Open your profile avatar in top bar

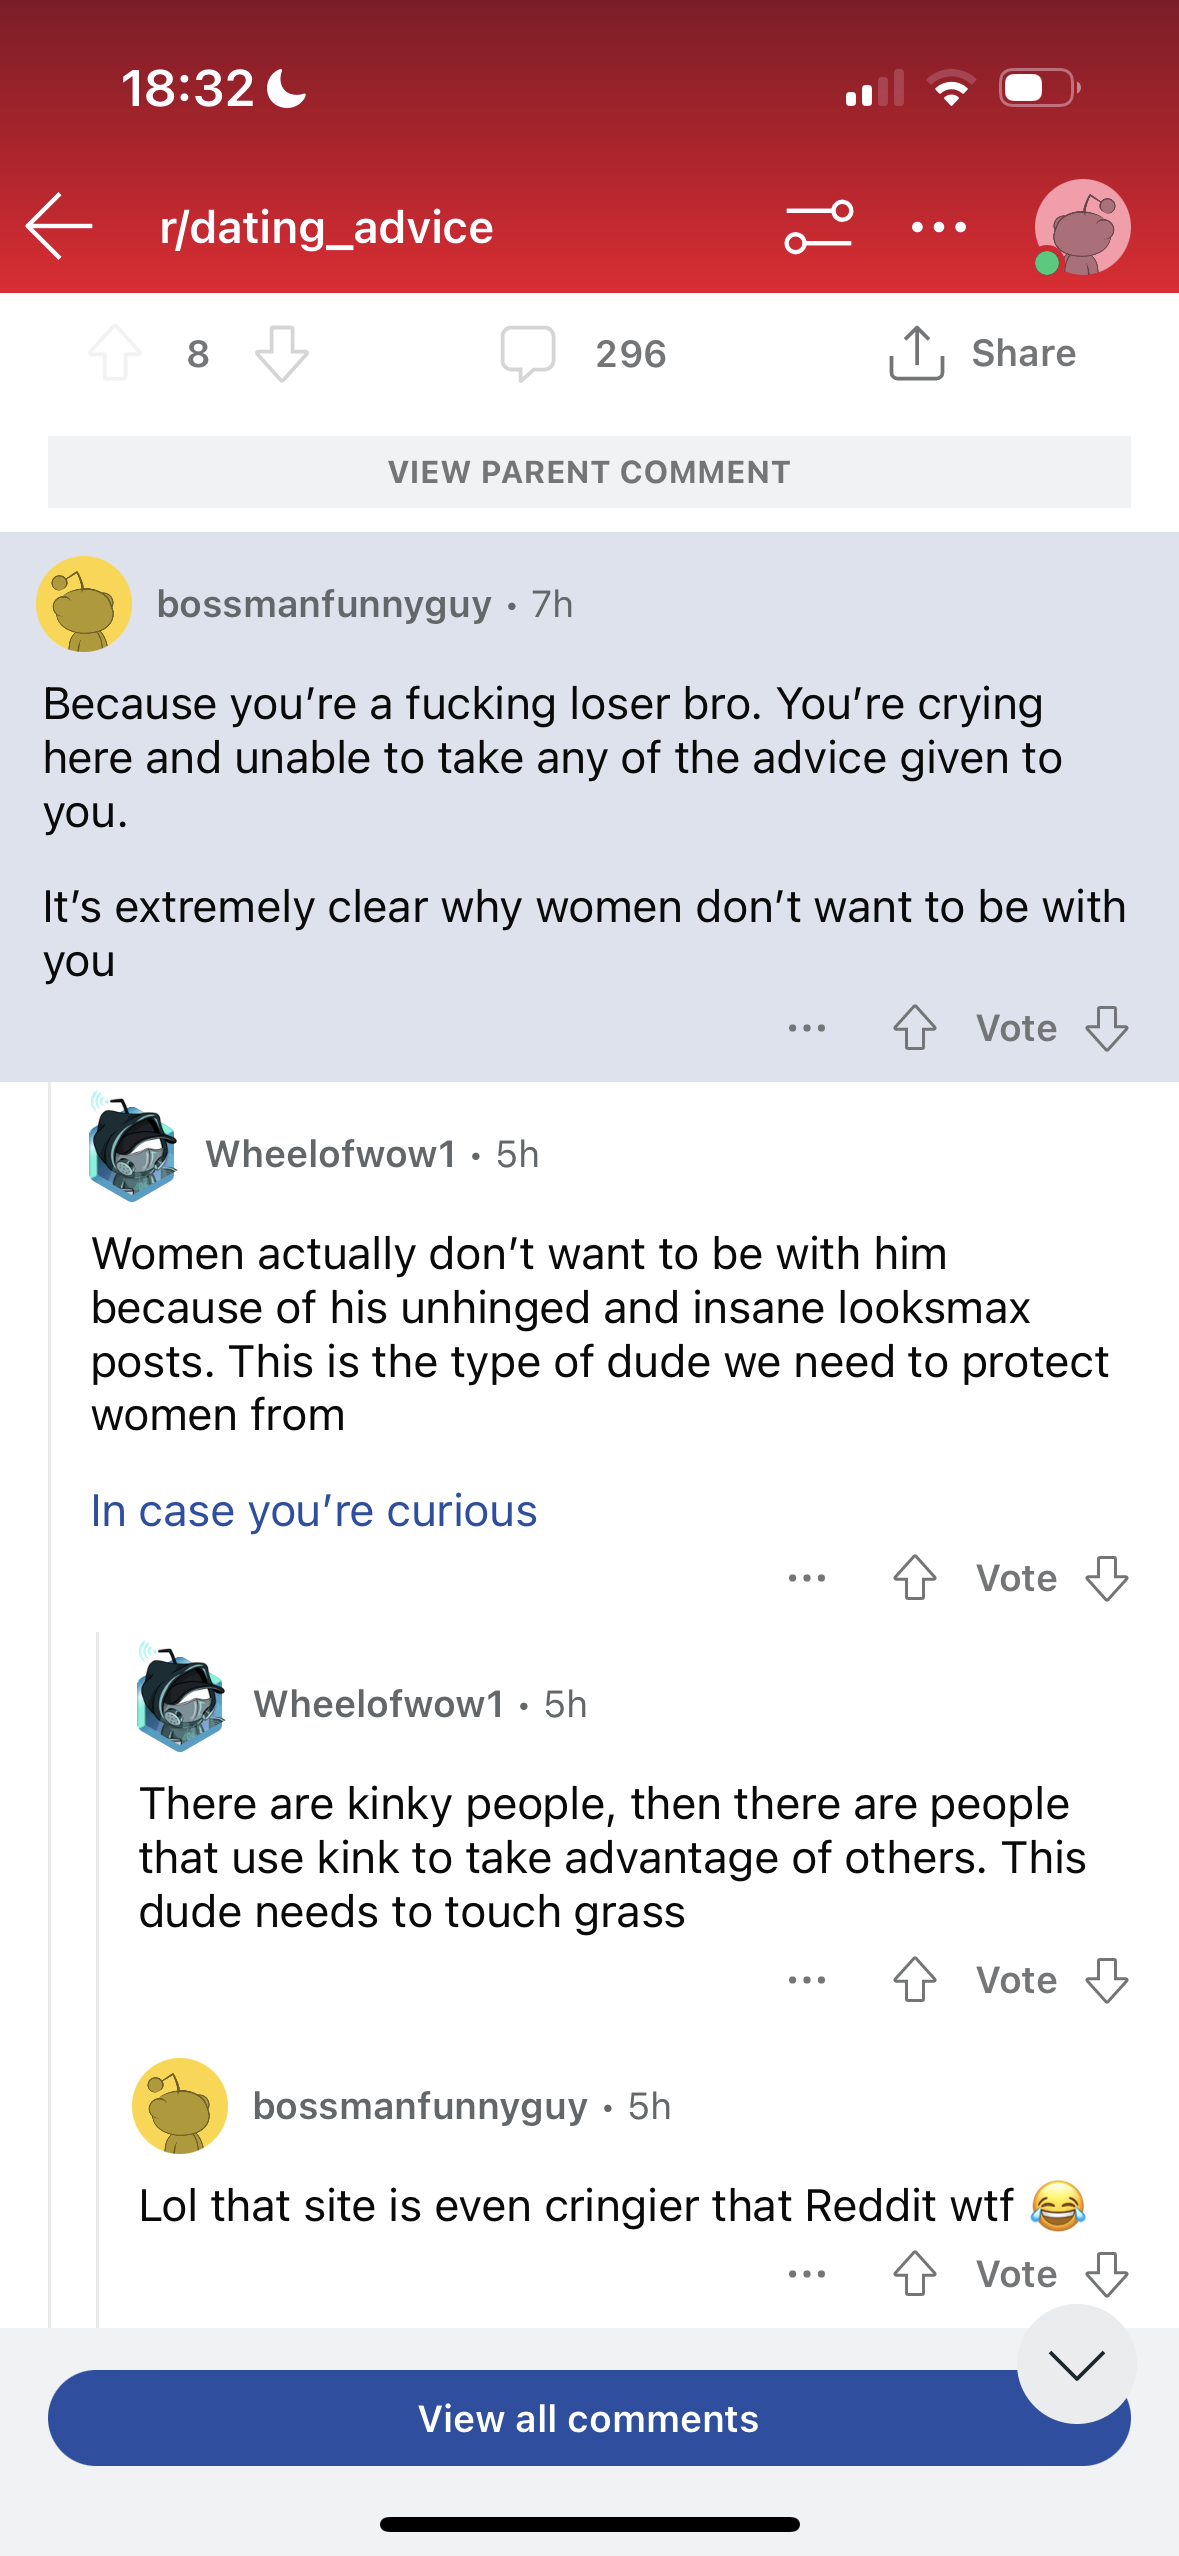click(1082, 227)
